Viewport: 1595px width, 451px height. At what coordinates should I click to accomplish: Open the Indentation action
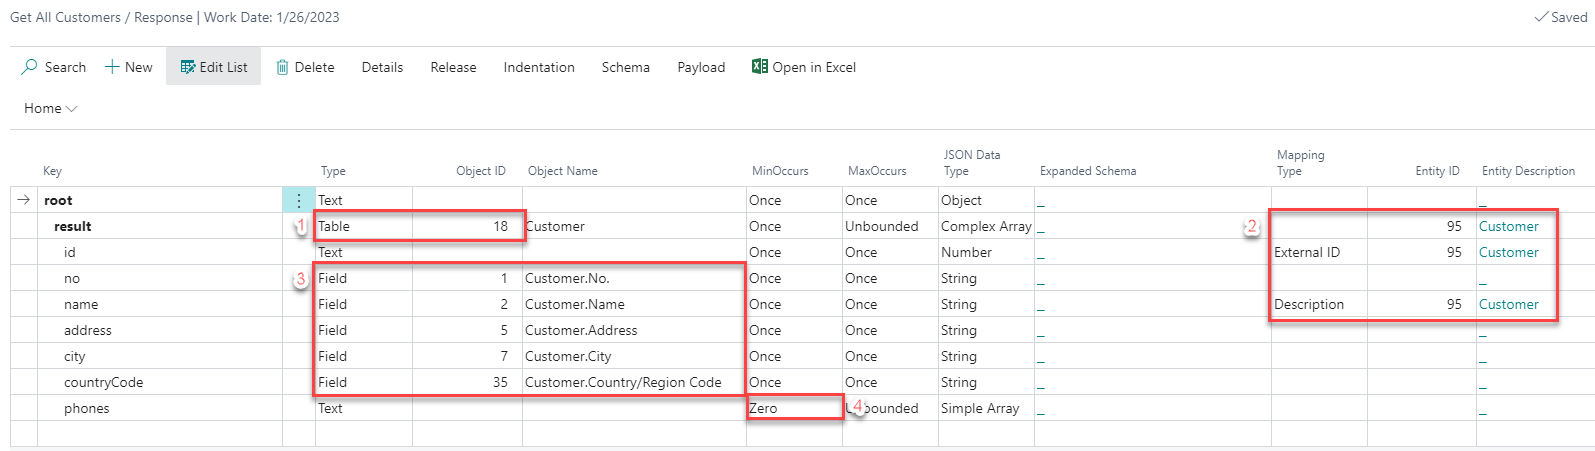pyautogui.click(x=539, y=67)
